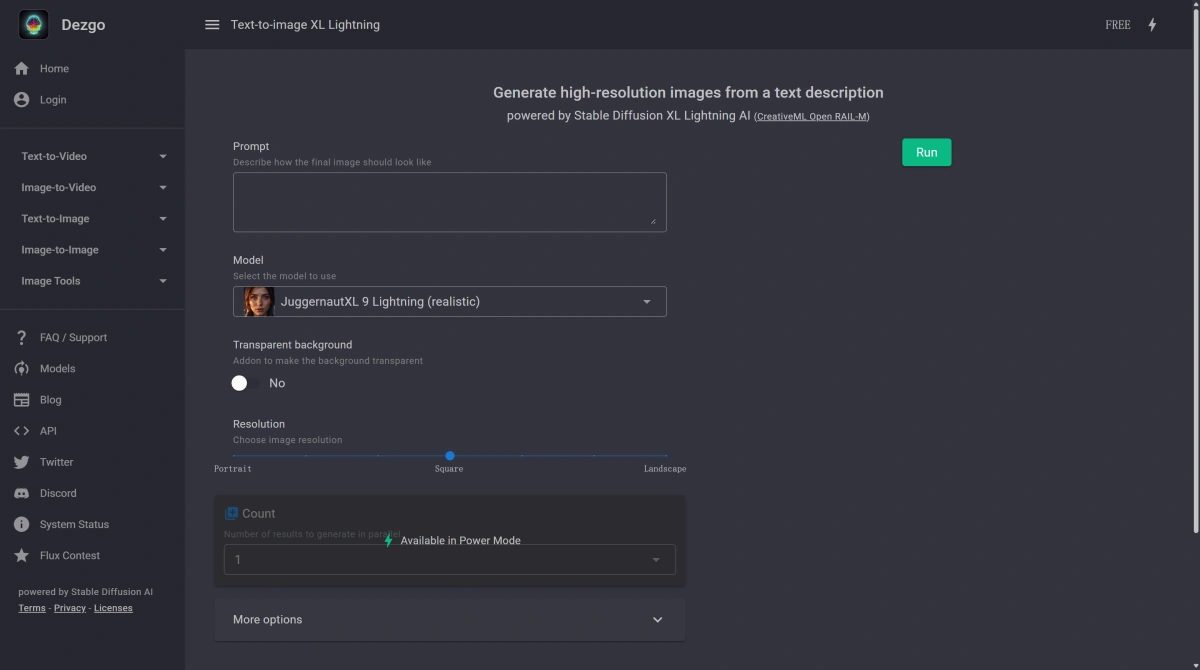This screenshot has height=670, width=1200.
Task: Click the Count section icon
Action: coord(231,513)
